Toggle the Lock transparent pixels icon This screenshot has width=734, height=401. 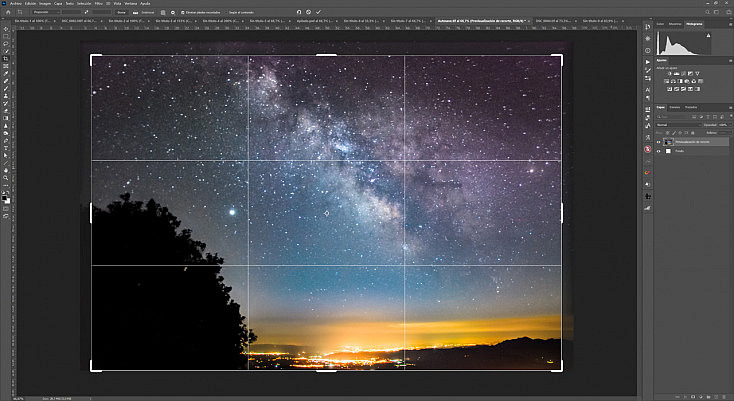point(668,133)
